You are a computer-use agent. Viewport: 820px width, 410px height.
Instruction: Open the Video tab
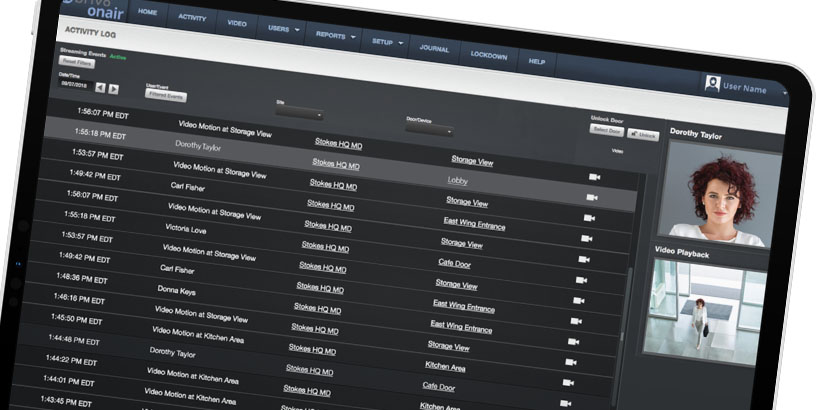pos(237,21)
